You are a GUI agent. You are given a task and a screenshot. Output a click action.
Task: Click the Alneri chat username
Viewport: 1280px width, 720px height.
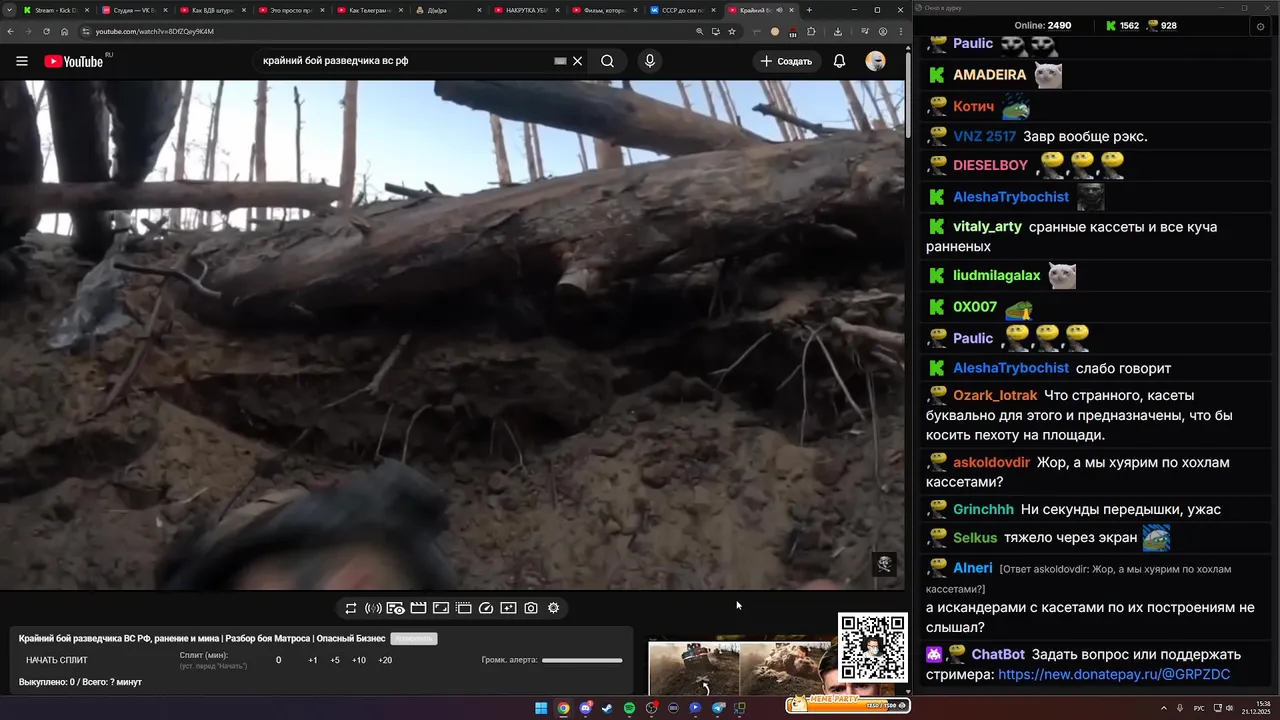coord(973,567)
